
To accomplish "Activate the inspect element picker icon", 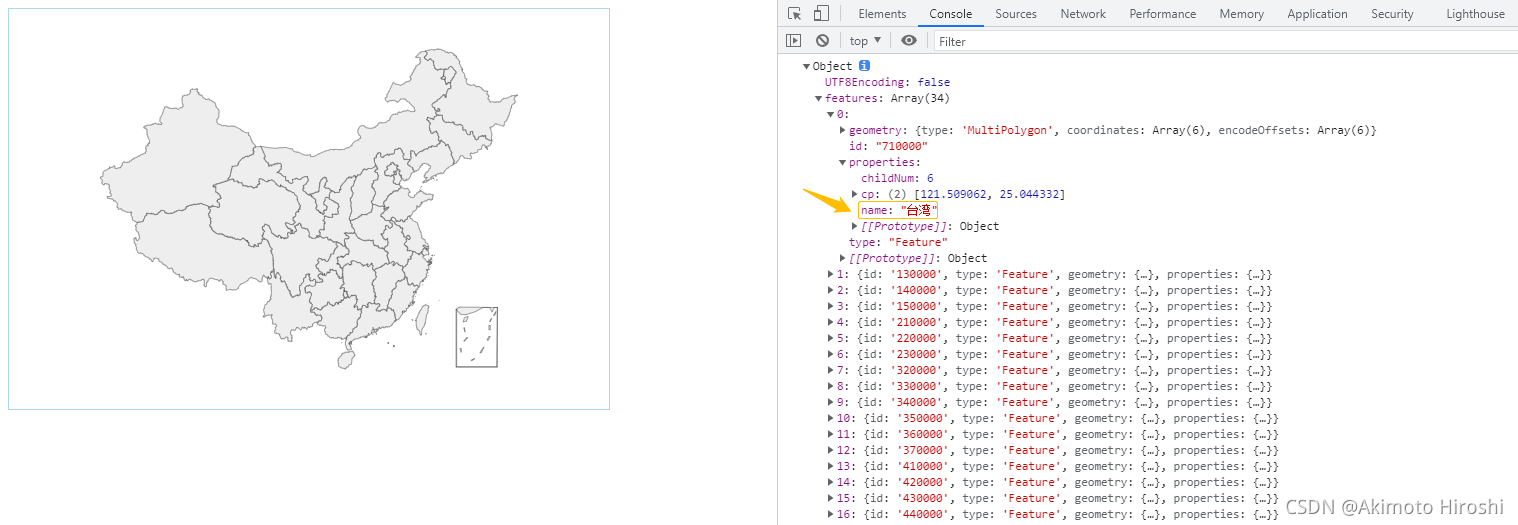I will tap(794, 14).
